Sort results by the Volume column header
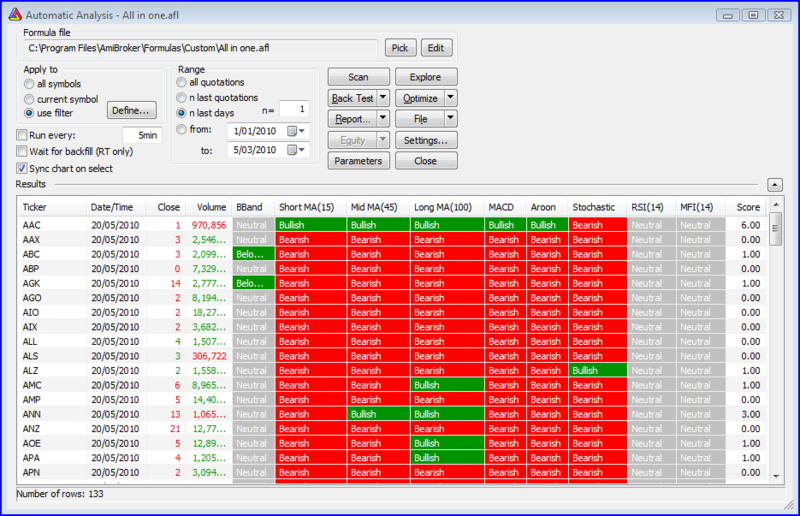Image resolution: width=800 pixels, height=516 pixels. [208, 207]
